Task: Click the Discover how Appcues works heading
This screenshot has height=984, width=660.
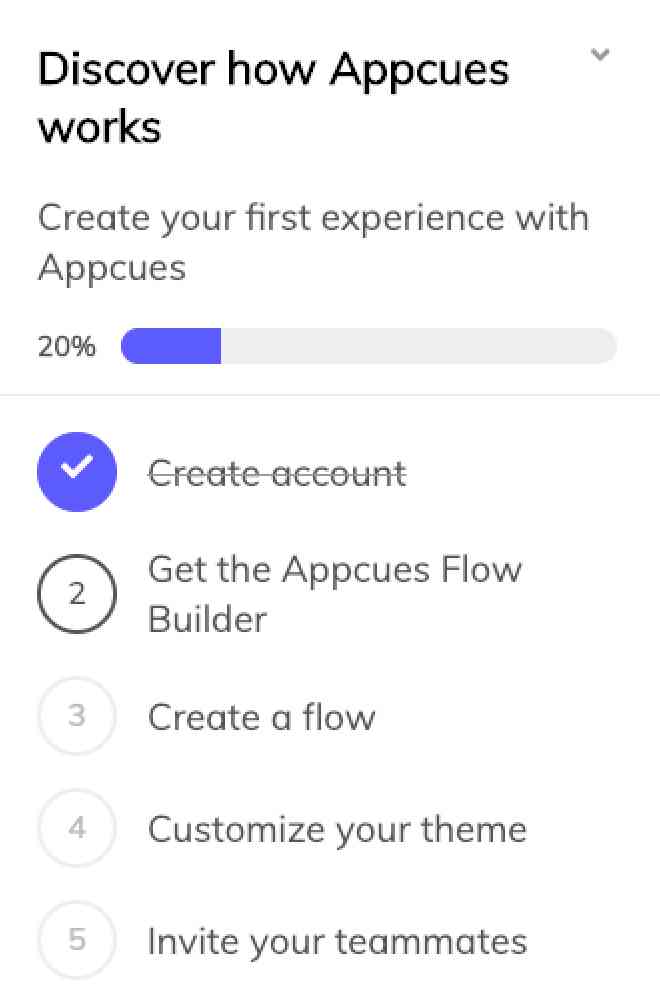Action: click(273, 96)
